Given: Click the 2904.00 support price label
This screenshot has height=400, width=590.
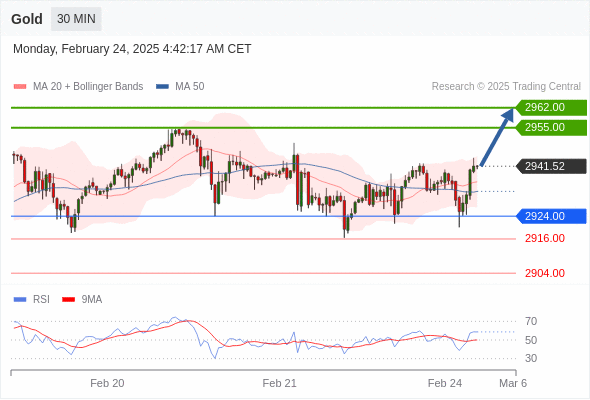Looking at the screenshot, I should (545, 273).
